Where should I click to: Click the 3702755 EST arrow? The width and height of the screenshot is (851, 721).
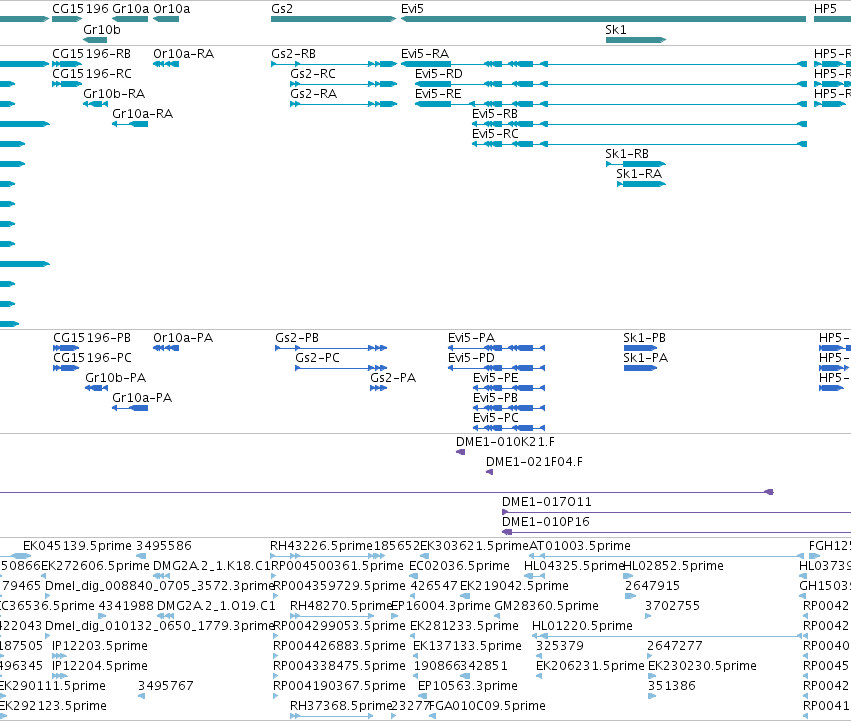click(648, 616)
